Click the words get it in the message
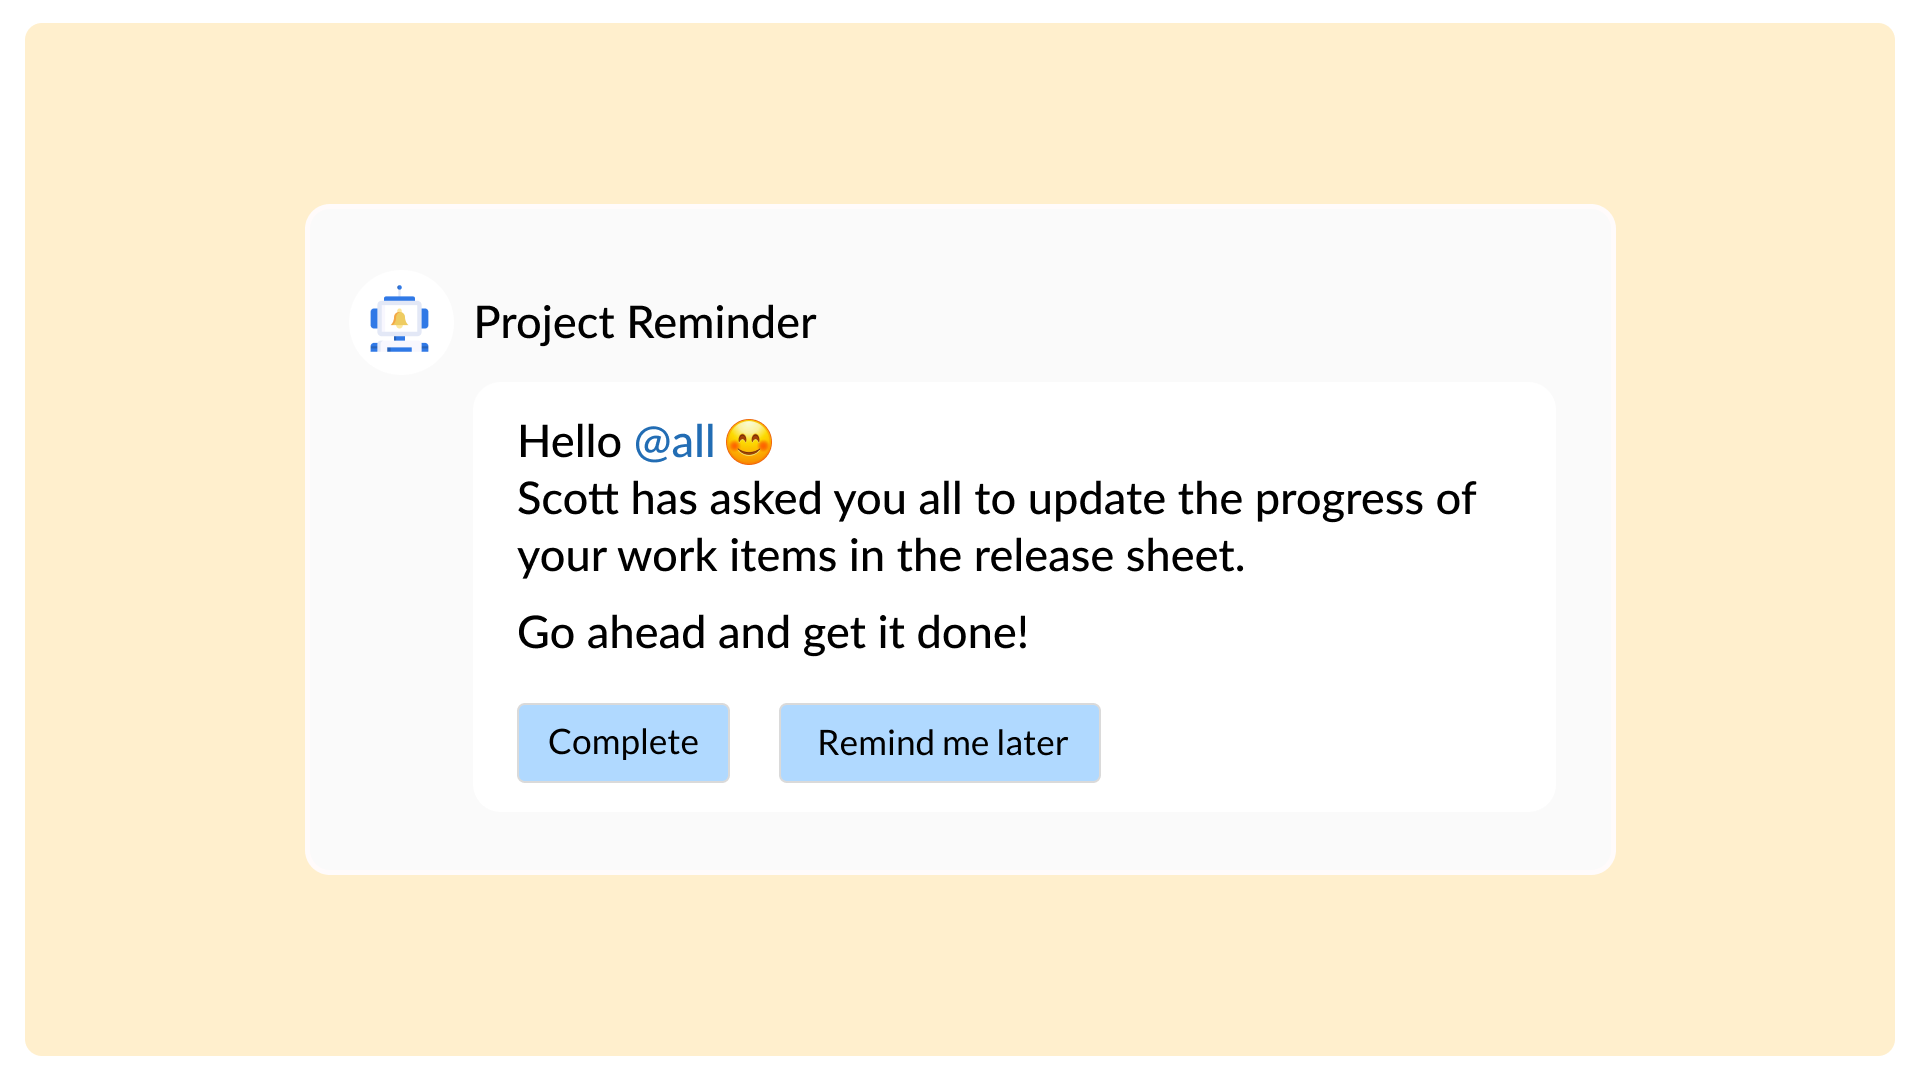The width and height of the screenshot is (1920, 1080). coord(853,633)
